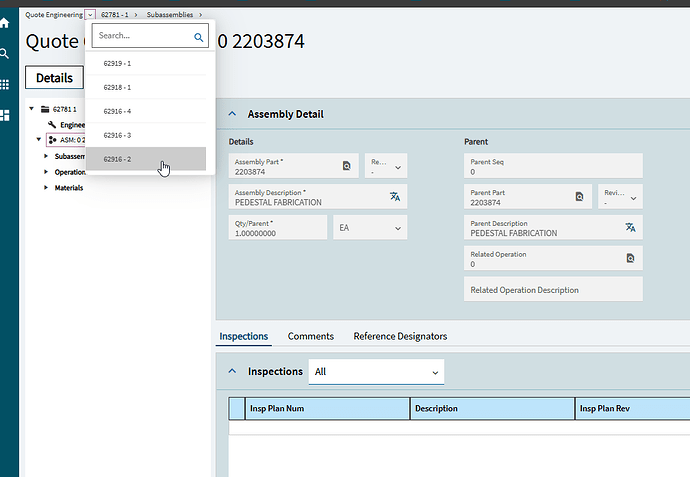Collapse the ASM tree node

[x=39, y=139]
